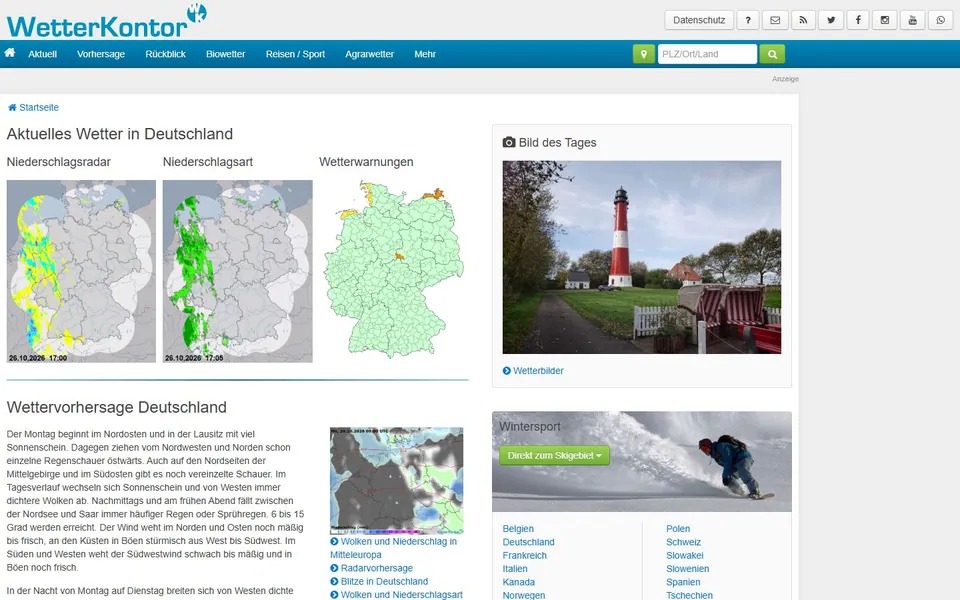This screenshot has height=600, width=960.
Task: Open the Vorhersage menu
Action: pyautogui.click(x=101, y=54)
